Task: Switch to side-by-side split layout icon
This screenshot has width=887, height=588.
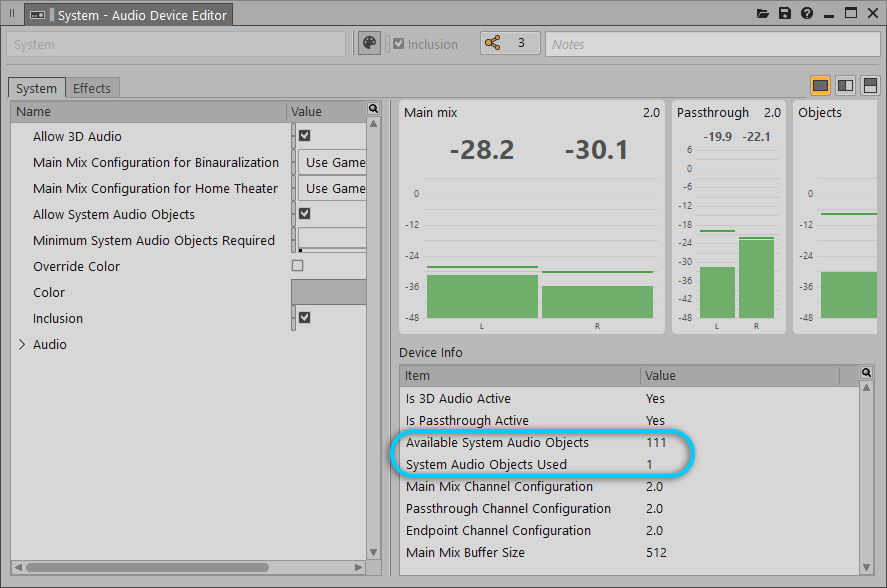Action: point(845,86)
